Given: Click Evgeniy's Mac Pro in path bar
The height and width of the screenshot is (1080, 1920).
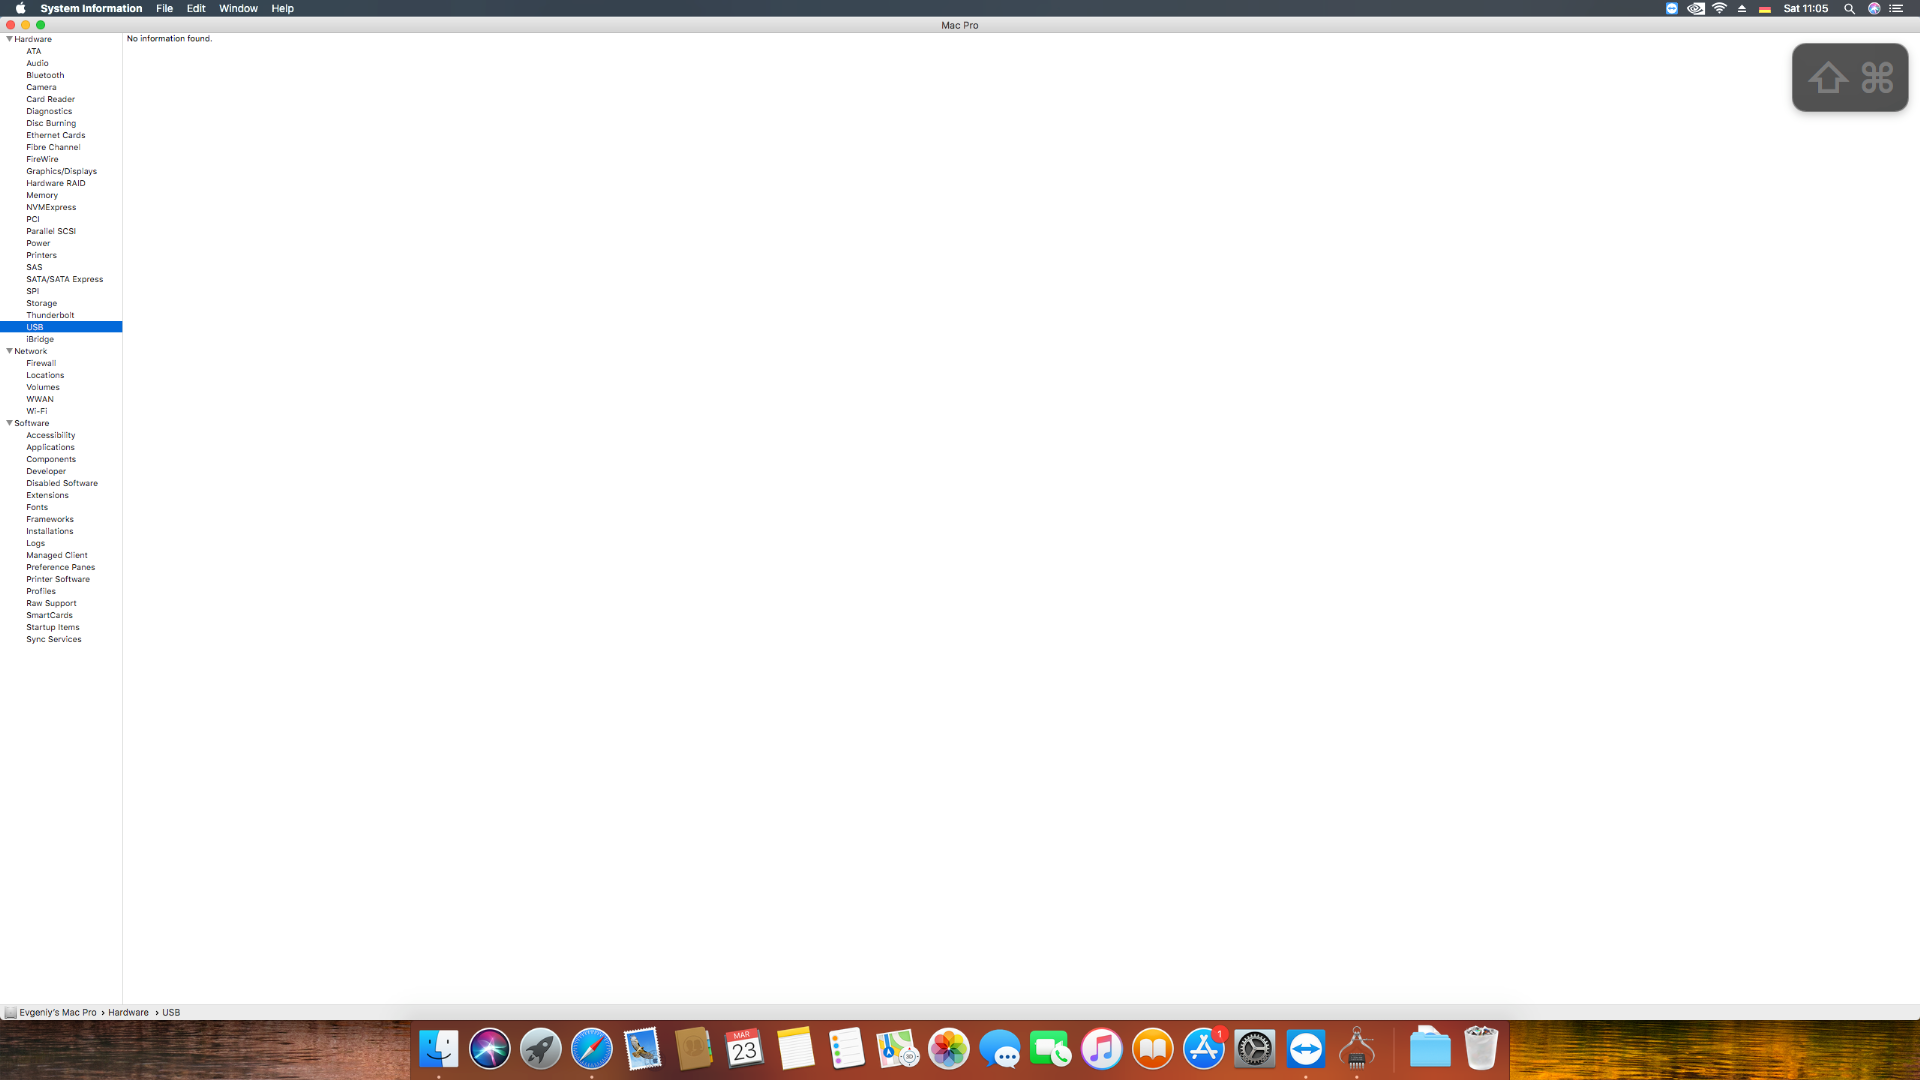Looking at the screenshot, I should coord(57,1012).
